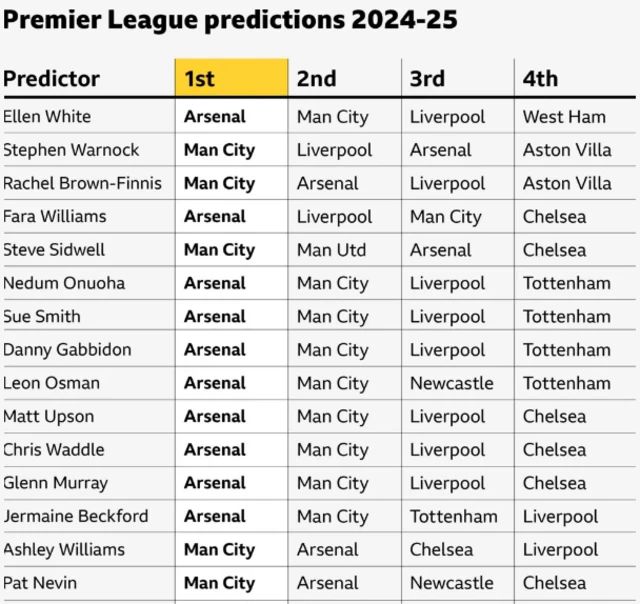Screen dimensions: 640x604
Task: Select Stephen Warnock's name in the table
Action: click(x=71, y=150)
